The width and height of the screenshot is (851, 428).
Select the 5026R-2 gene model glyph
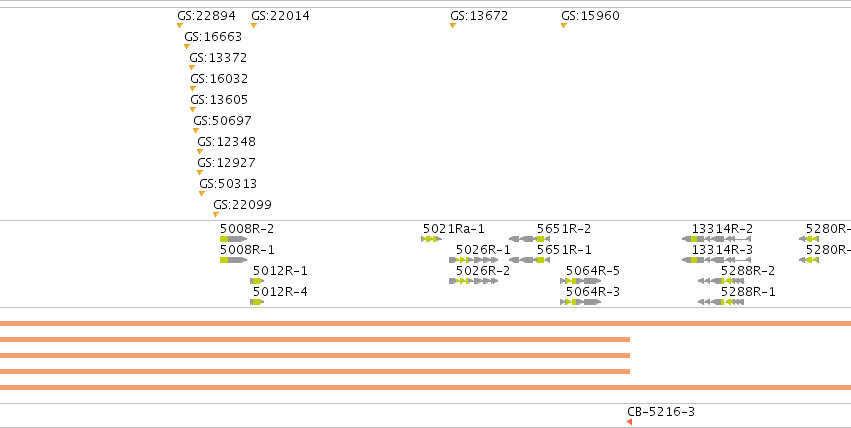473,281
